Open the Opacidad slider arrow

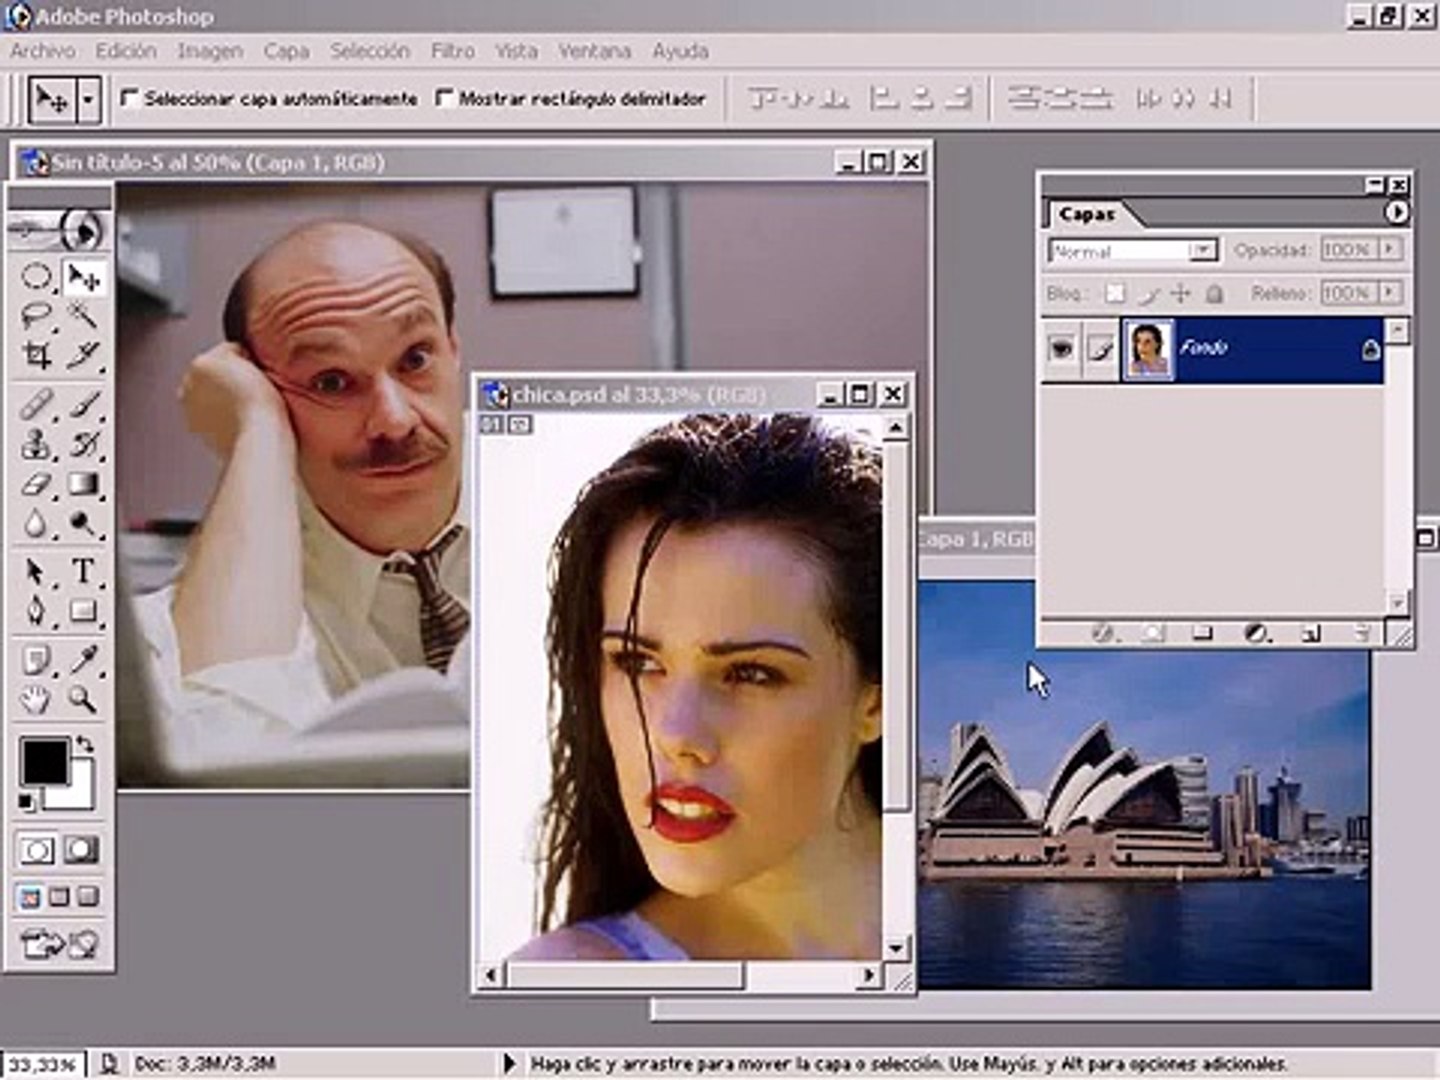[1390, 249]
